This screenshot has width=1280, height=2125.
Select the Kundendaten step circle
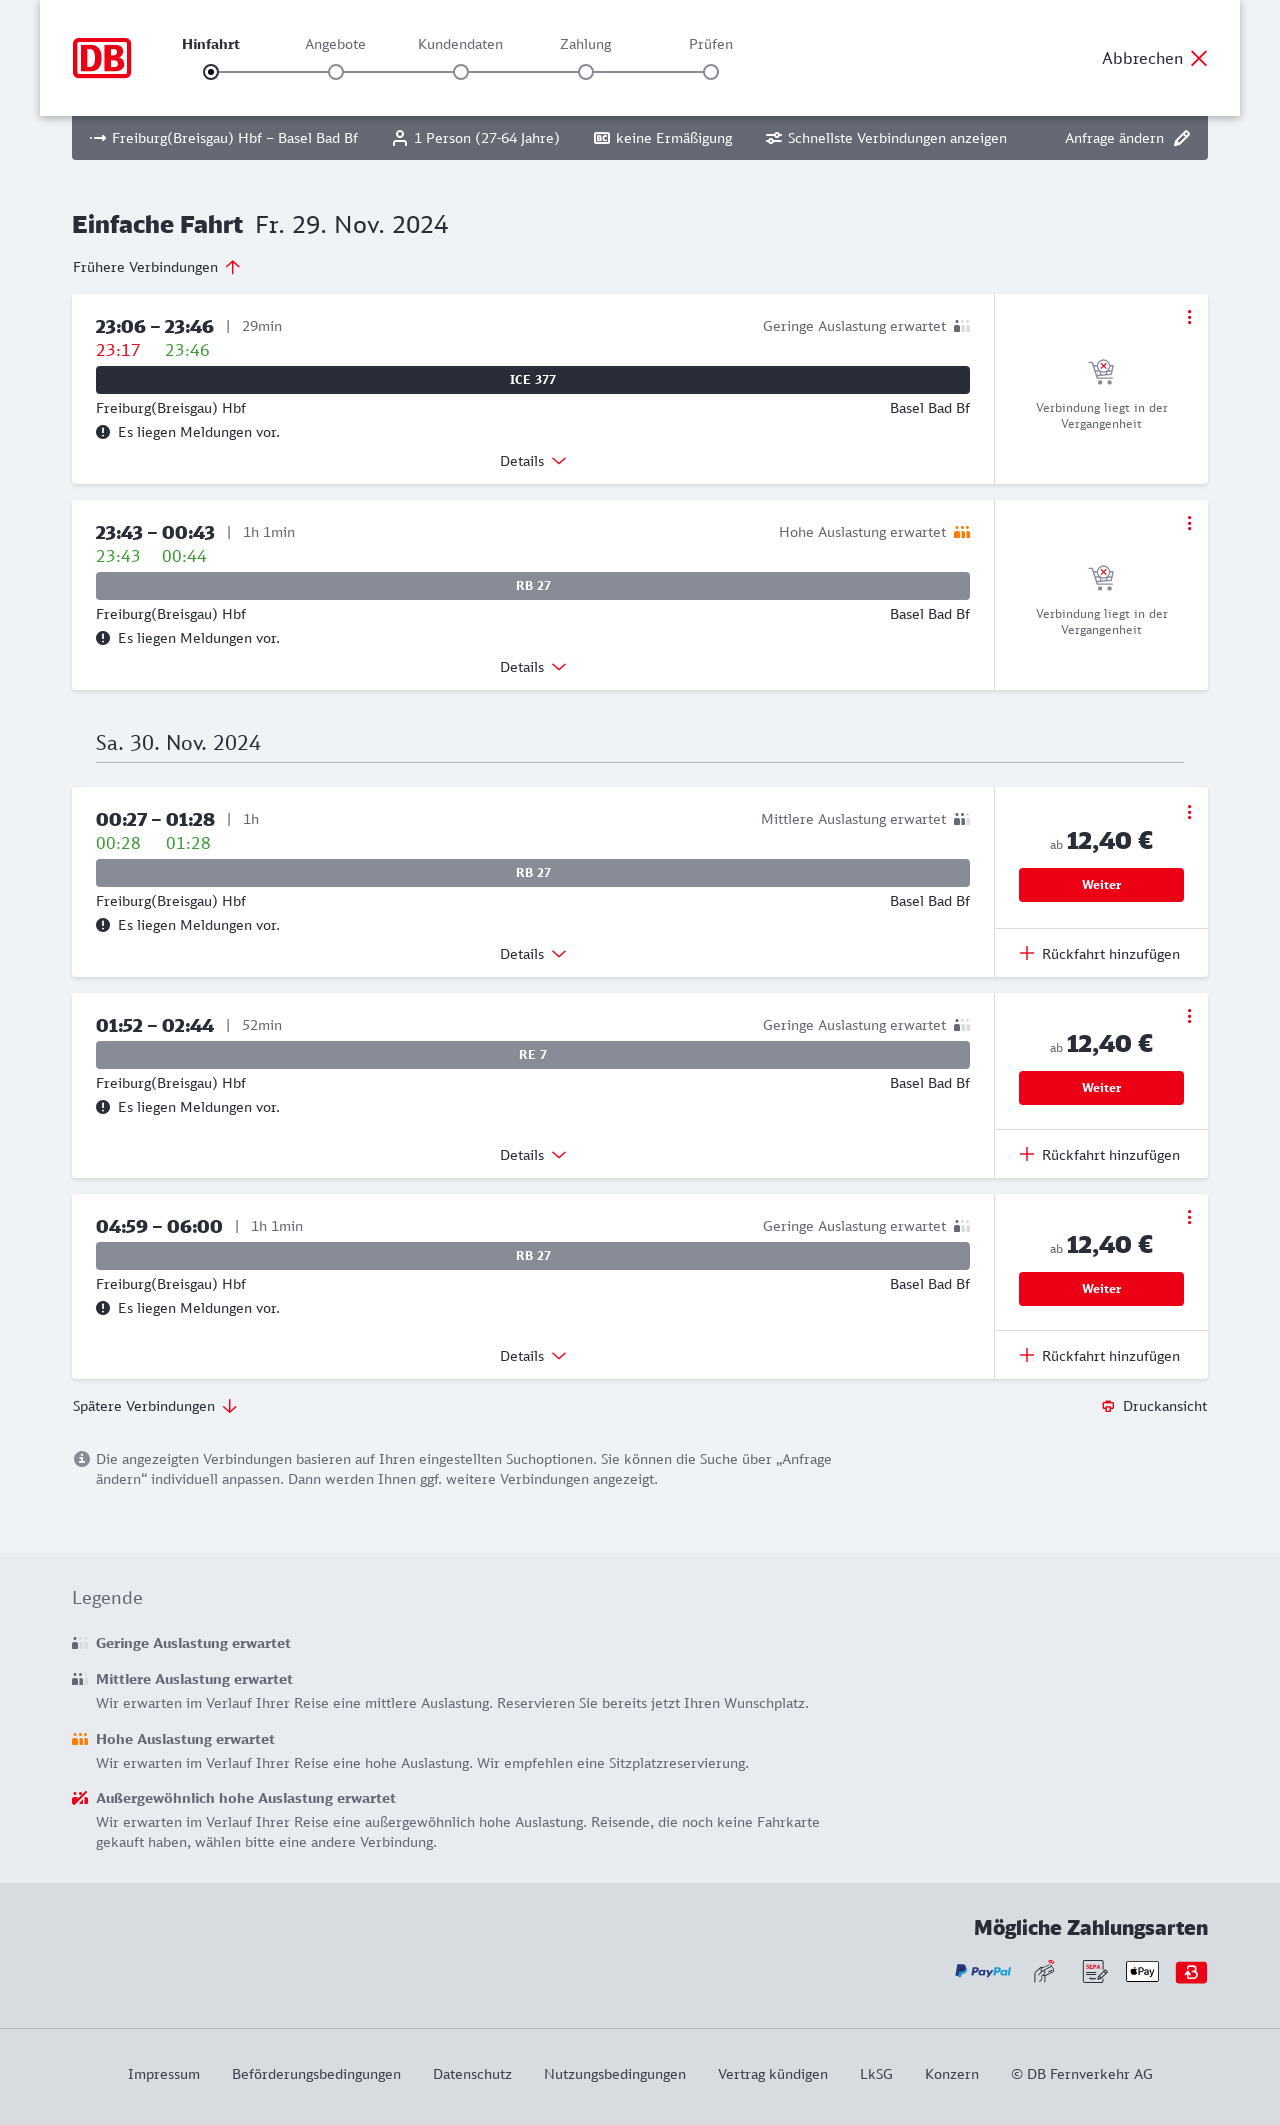pyautogui.click(x=461, y=72)
